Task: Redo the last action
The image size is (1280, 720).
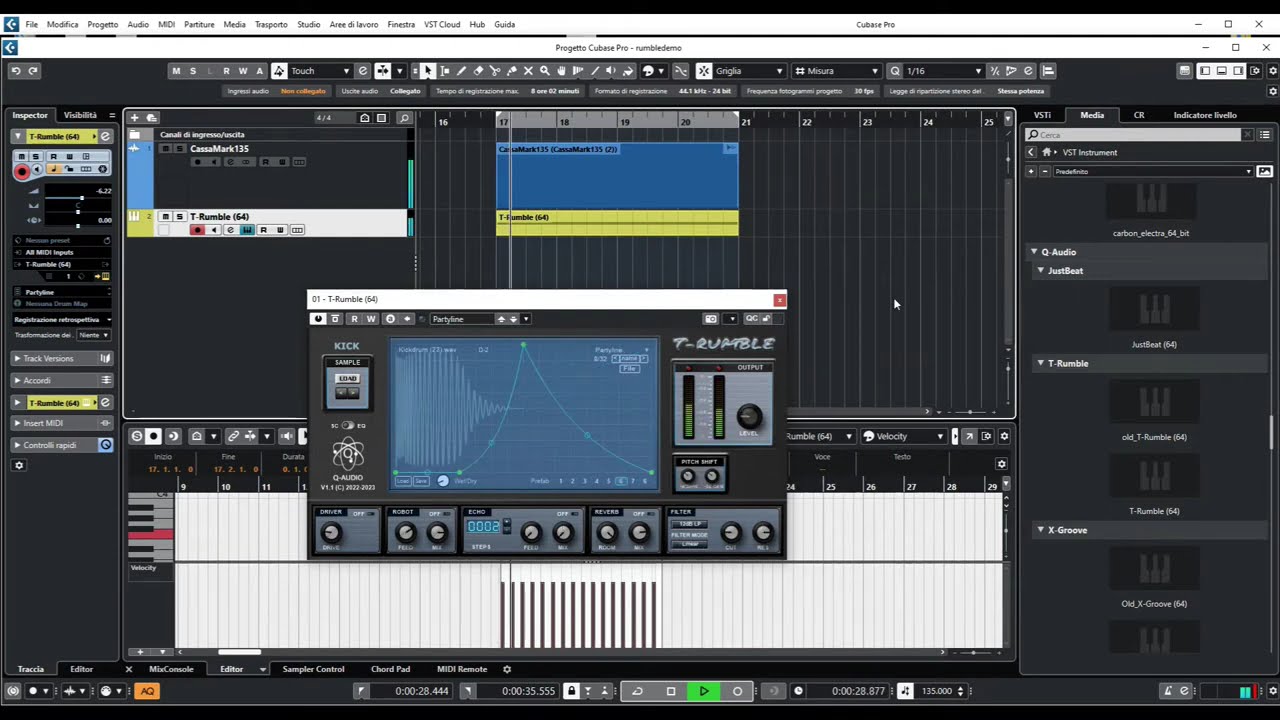Action: point(33,71)
